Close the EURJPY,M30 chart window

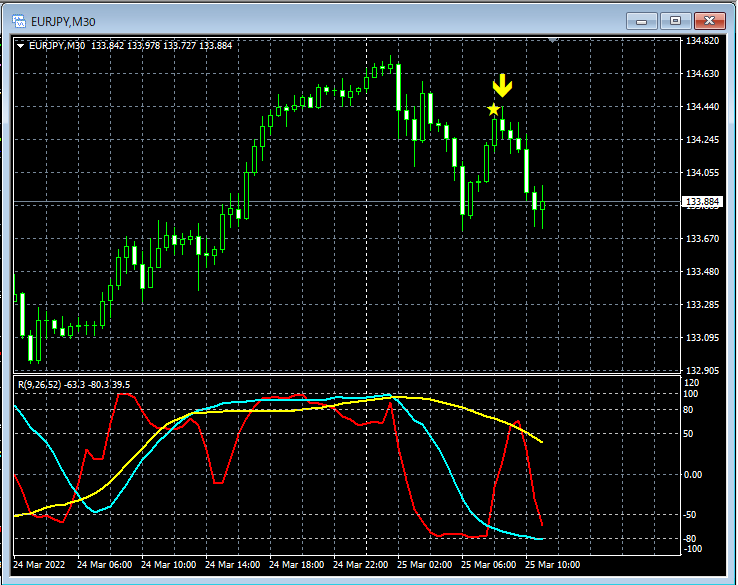[x=710, y=21]
